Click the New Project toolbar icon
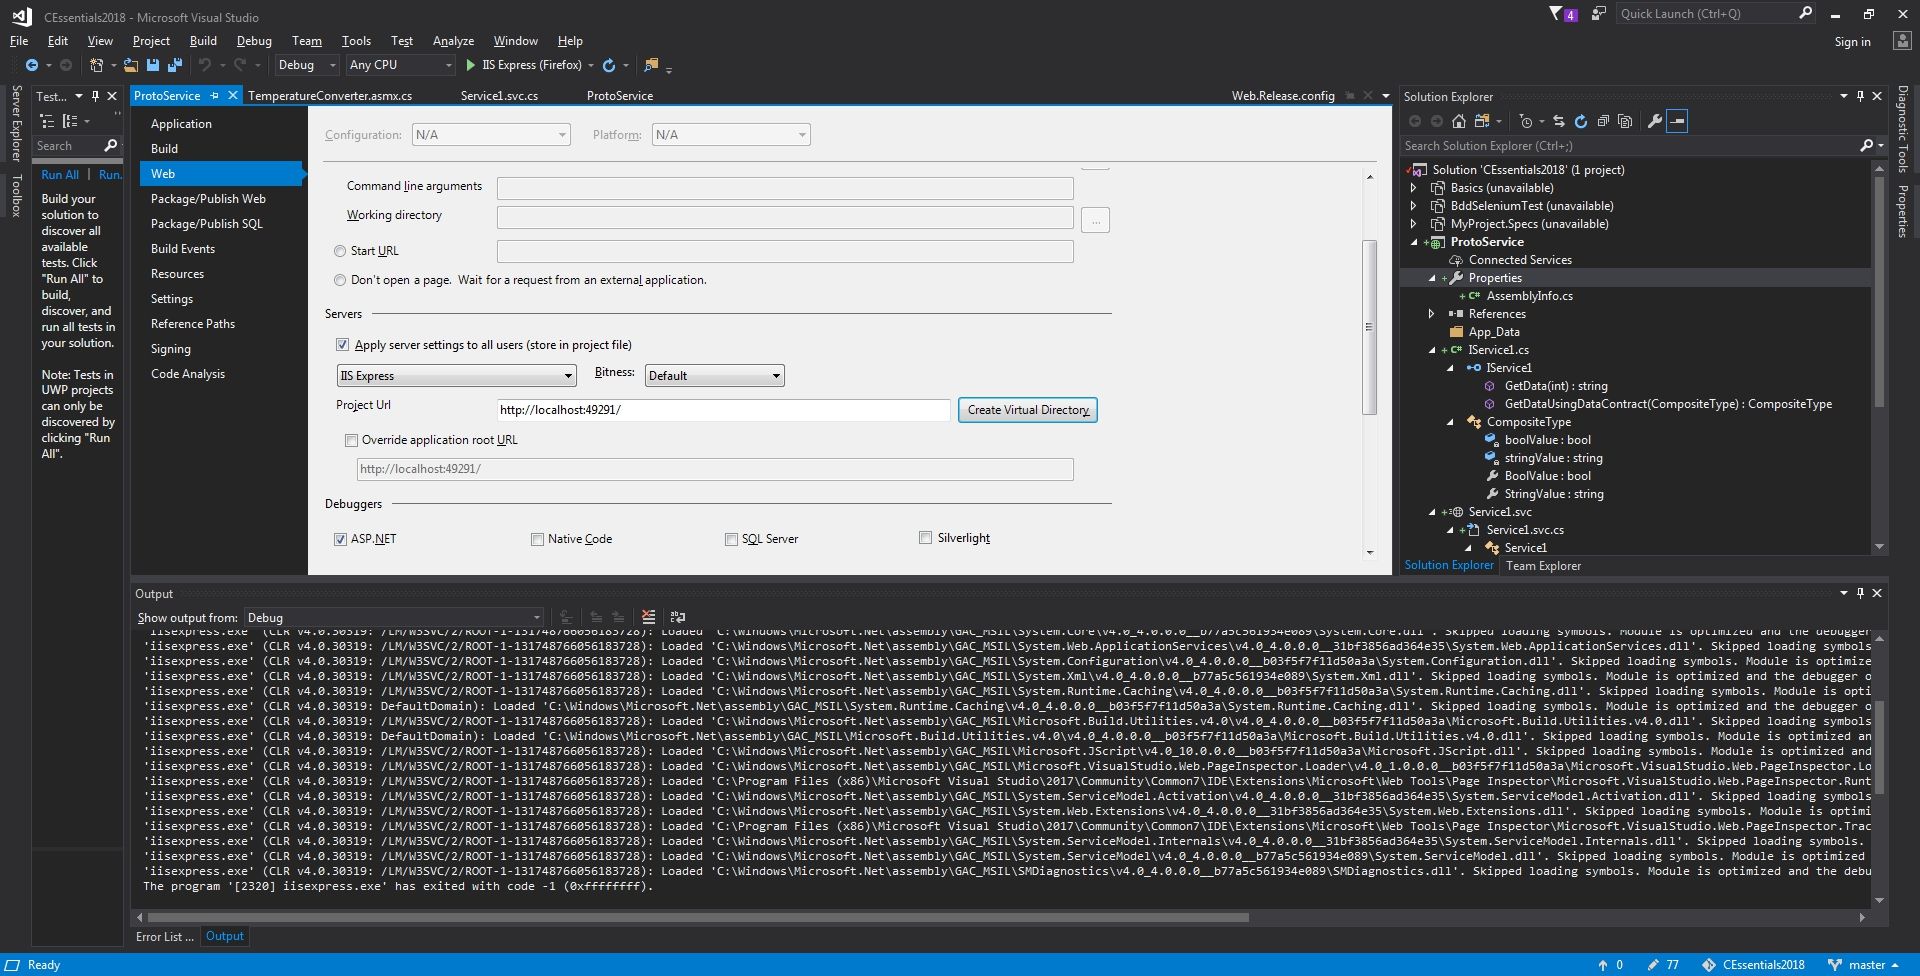Image resolution: width=1920 pixels, height=976 pixels. tap(96, 65)
